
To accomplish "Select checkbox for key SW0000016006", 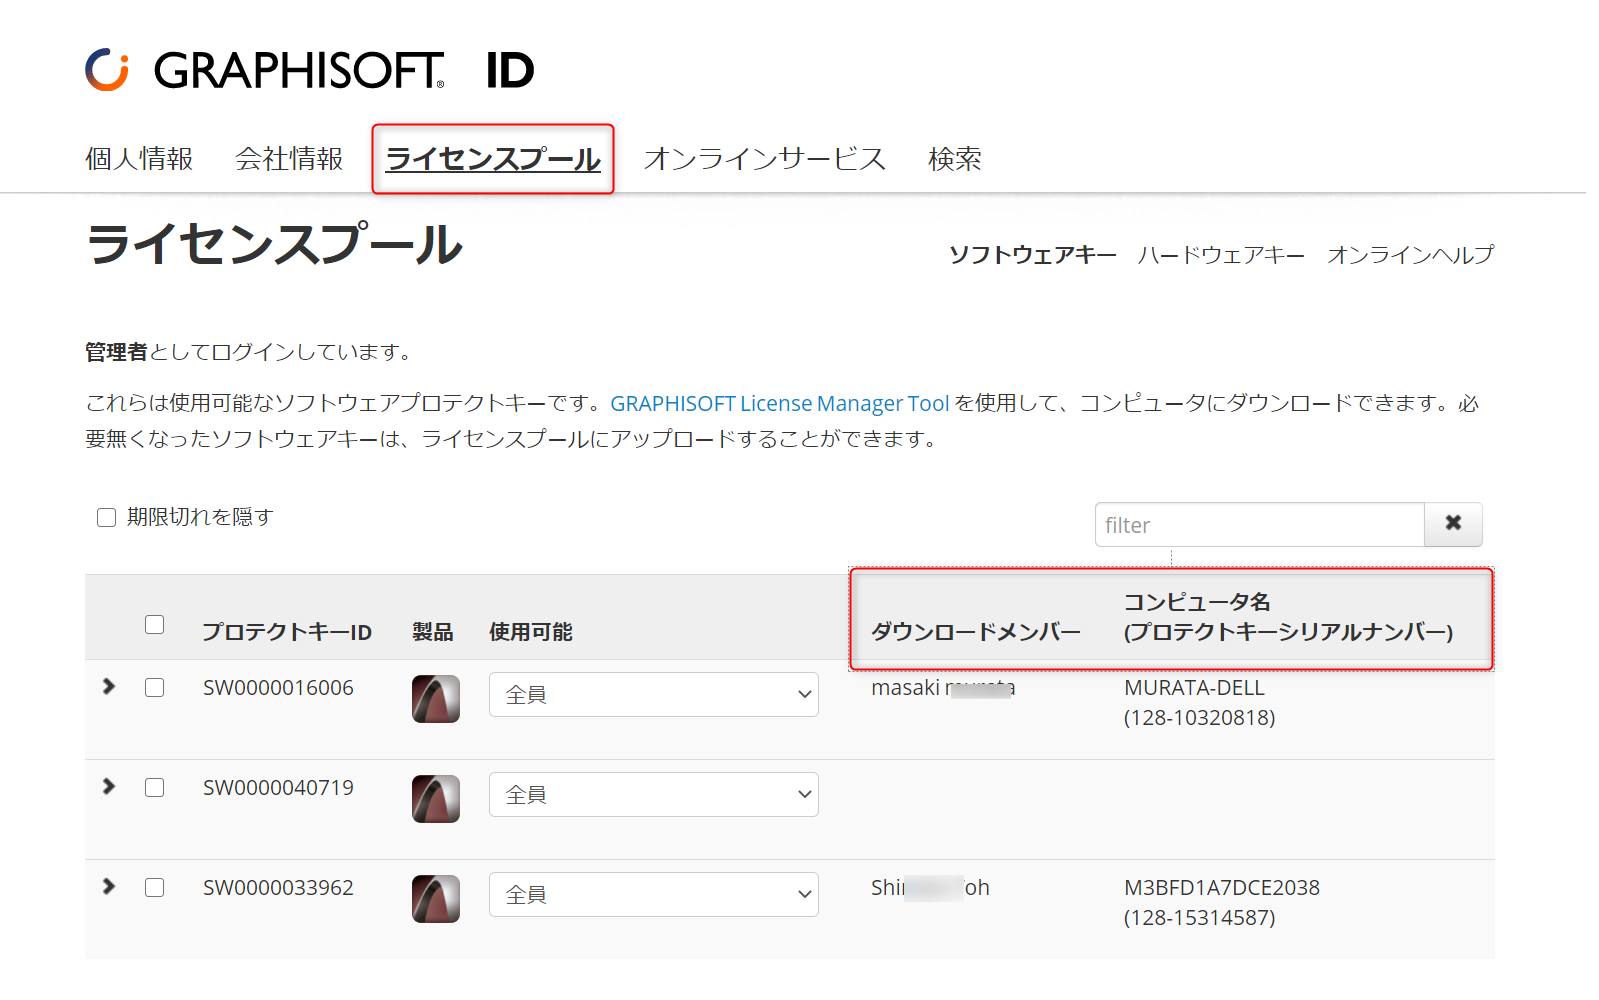I will coord(154,687).
